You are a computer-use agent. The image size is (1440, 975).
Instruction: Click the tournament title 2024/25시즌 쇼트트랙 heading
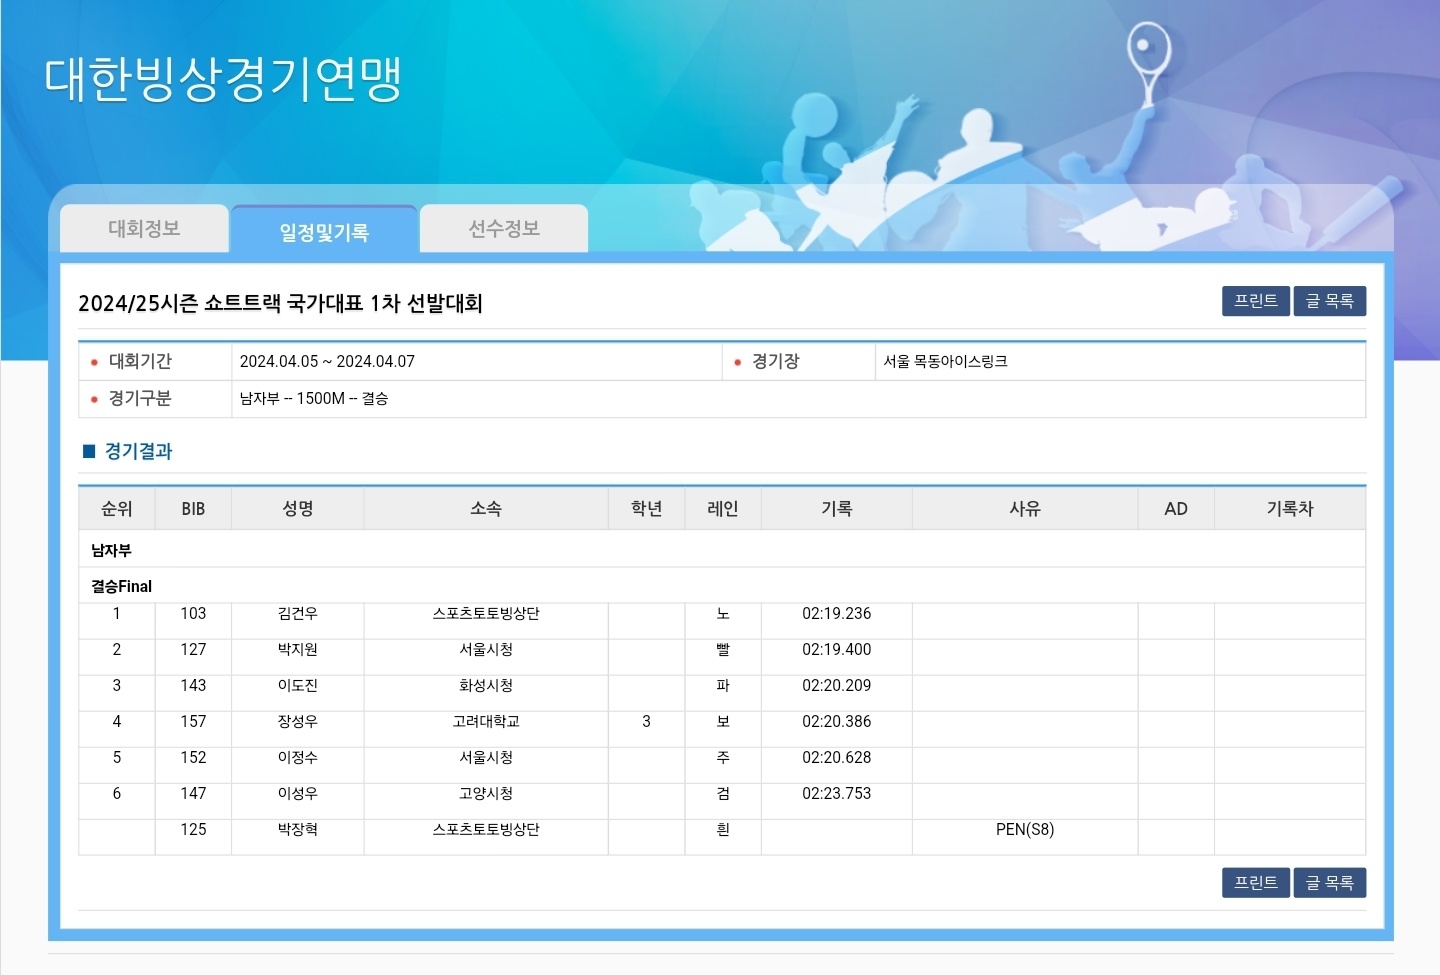(x=280, y=303)
